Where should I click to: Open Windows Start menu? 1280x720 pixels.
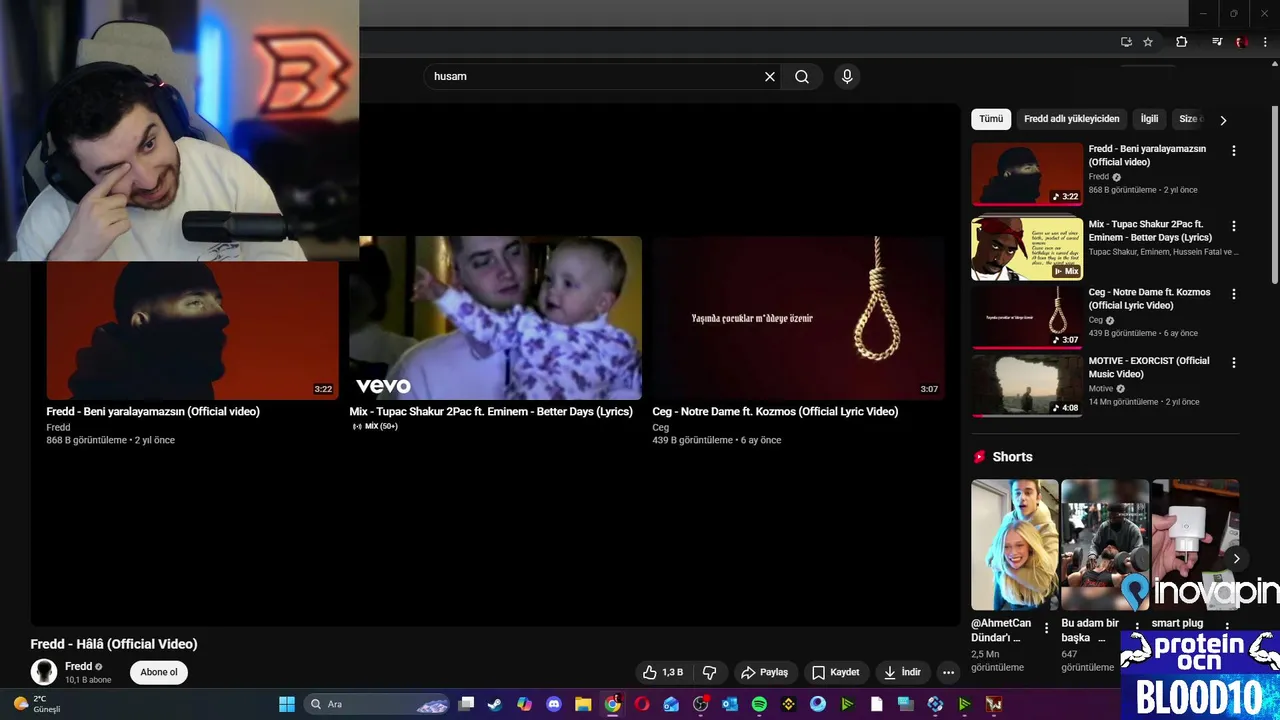287,704
